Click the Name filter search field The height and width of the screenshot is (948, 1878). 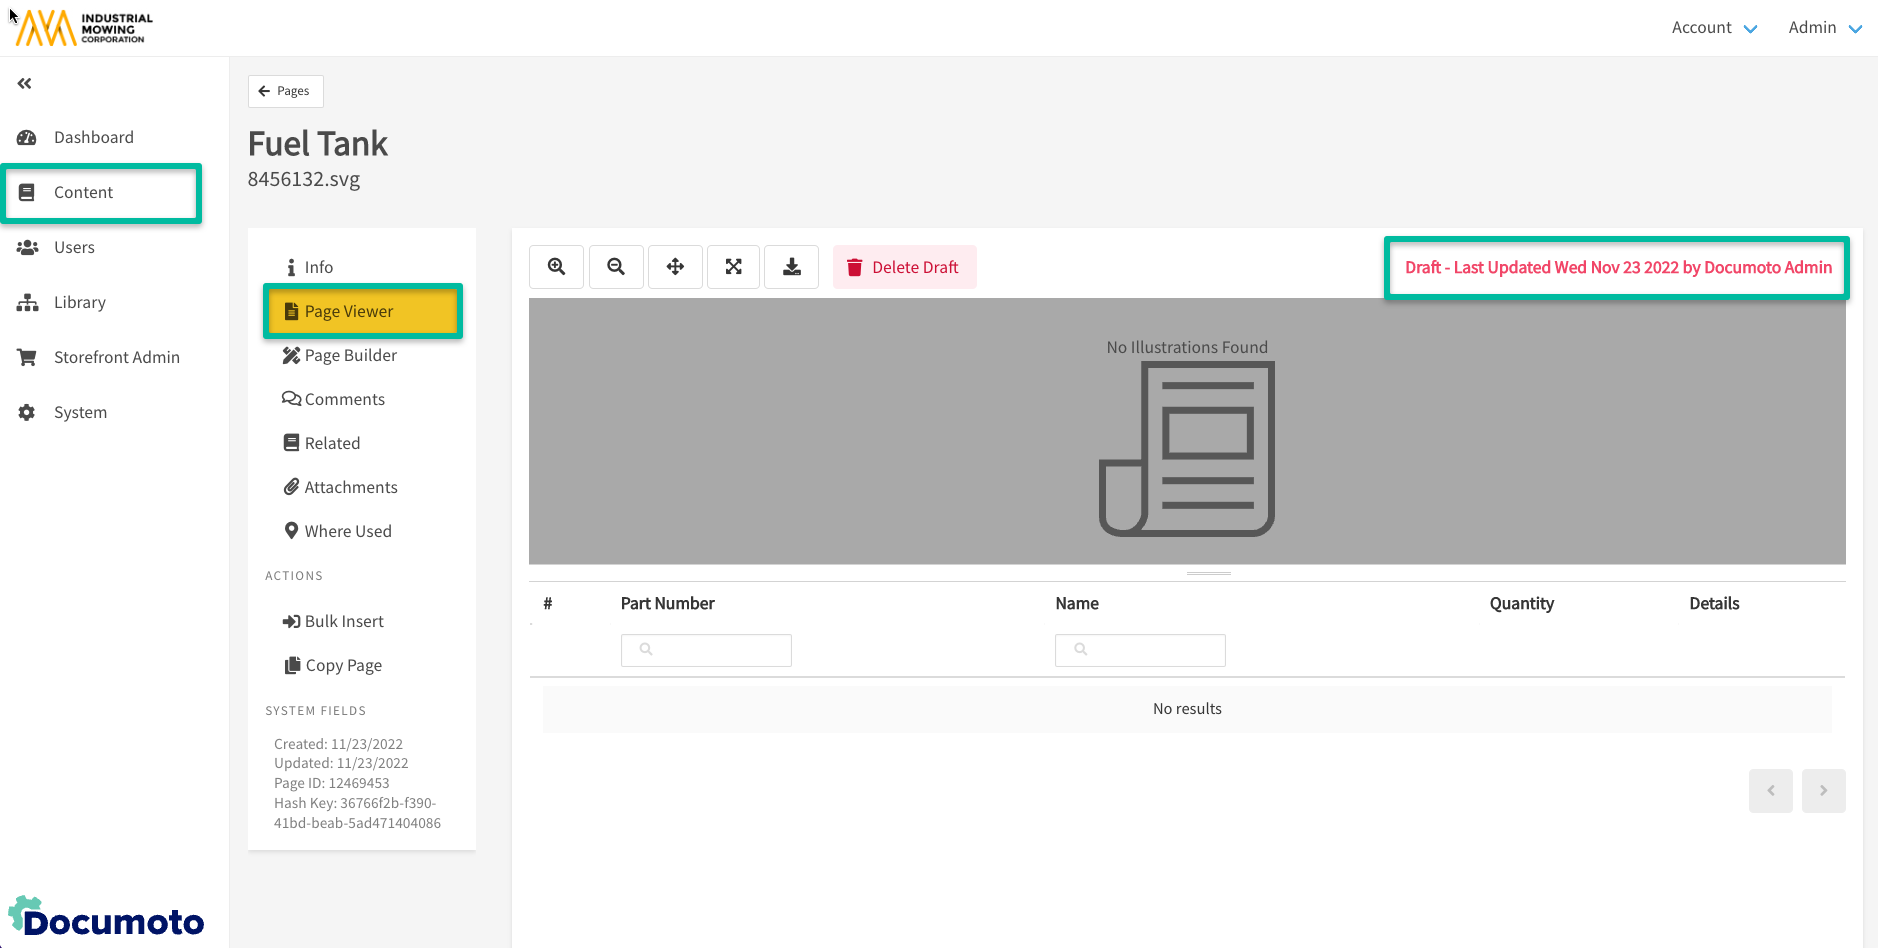(1140, 650)
